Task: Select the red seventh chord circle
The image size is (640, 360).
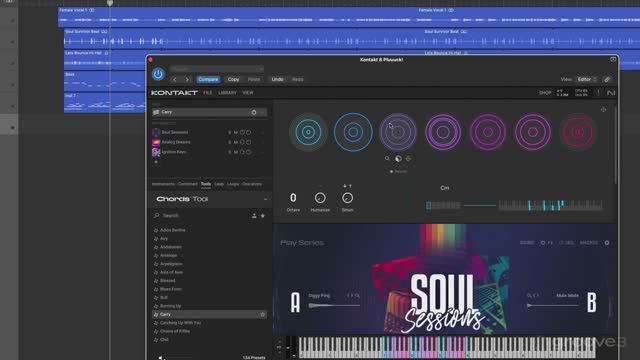Action: tap(578, 132)
